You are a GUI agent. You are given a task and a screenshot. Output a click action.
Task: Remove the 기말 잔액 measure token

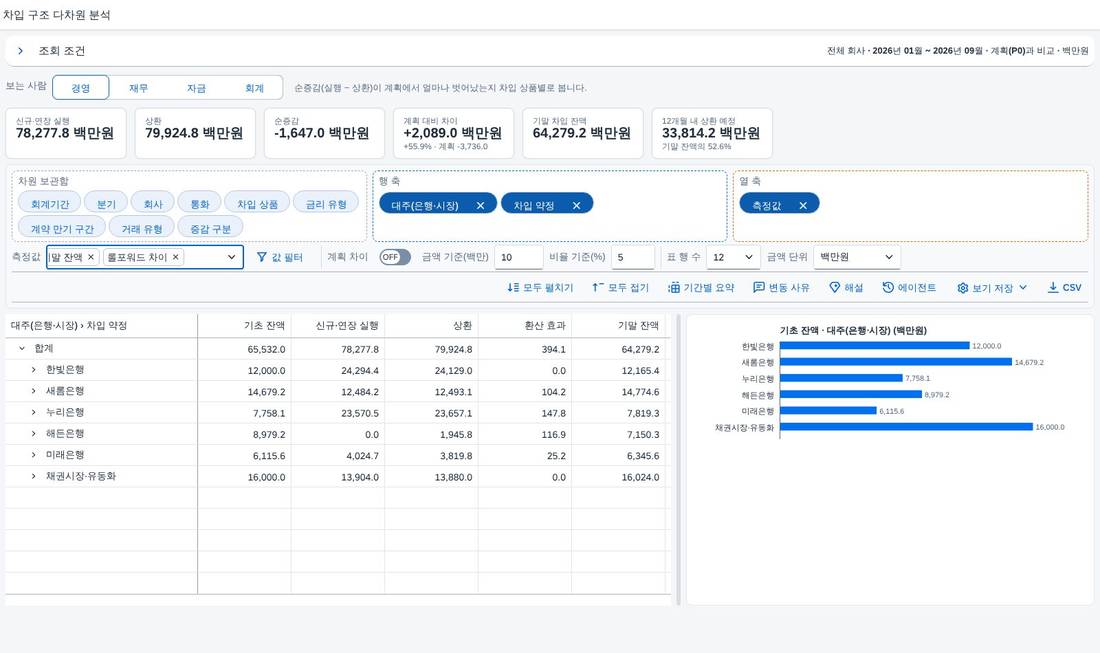90,257
